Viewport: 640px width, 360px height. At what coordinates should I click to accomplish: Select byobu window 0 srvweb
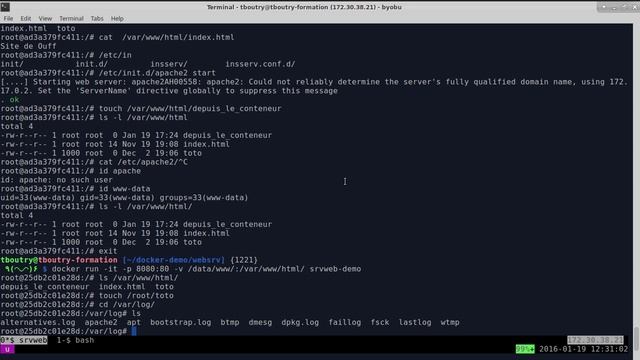pos(24,340)
